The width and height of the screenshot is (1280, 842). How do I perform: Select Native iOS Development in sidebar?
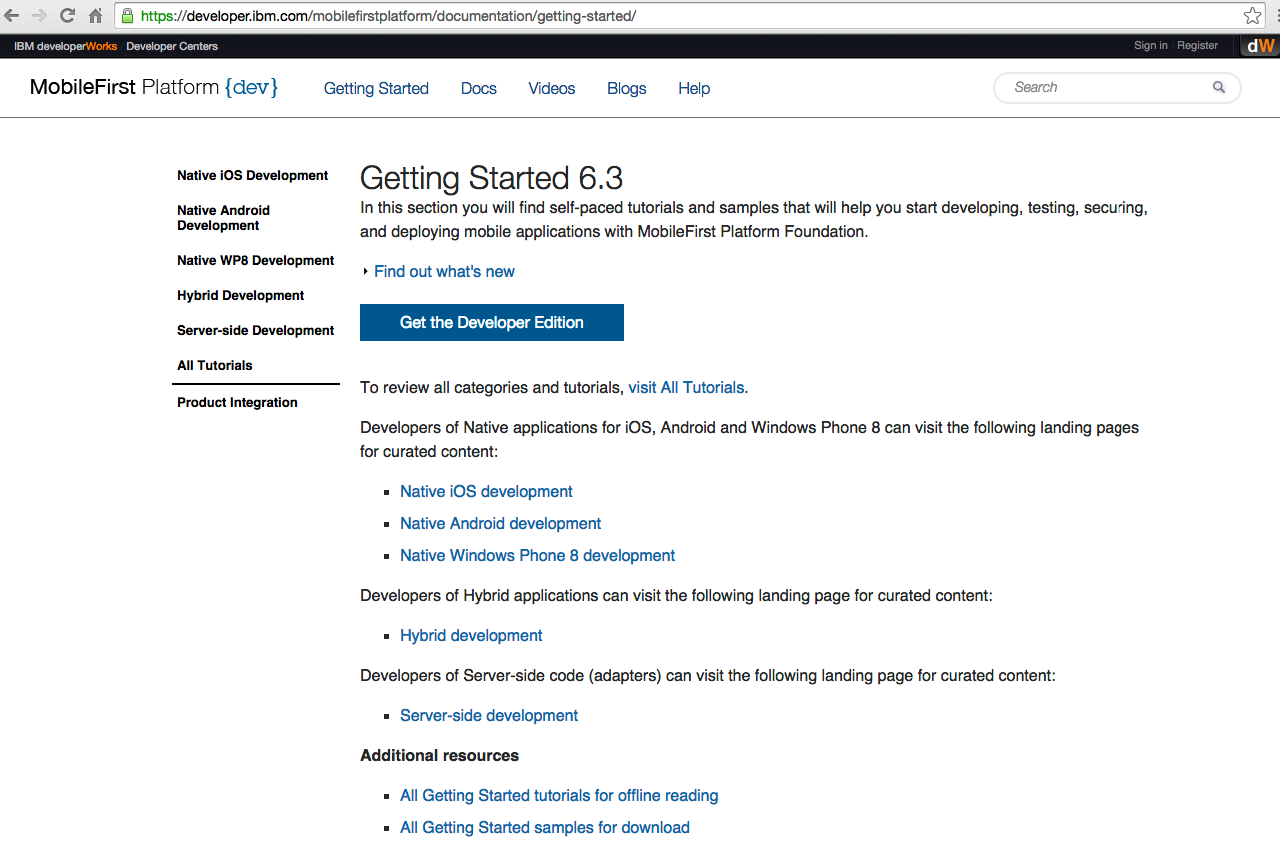[253, 175]
